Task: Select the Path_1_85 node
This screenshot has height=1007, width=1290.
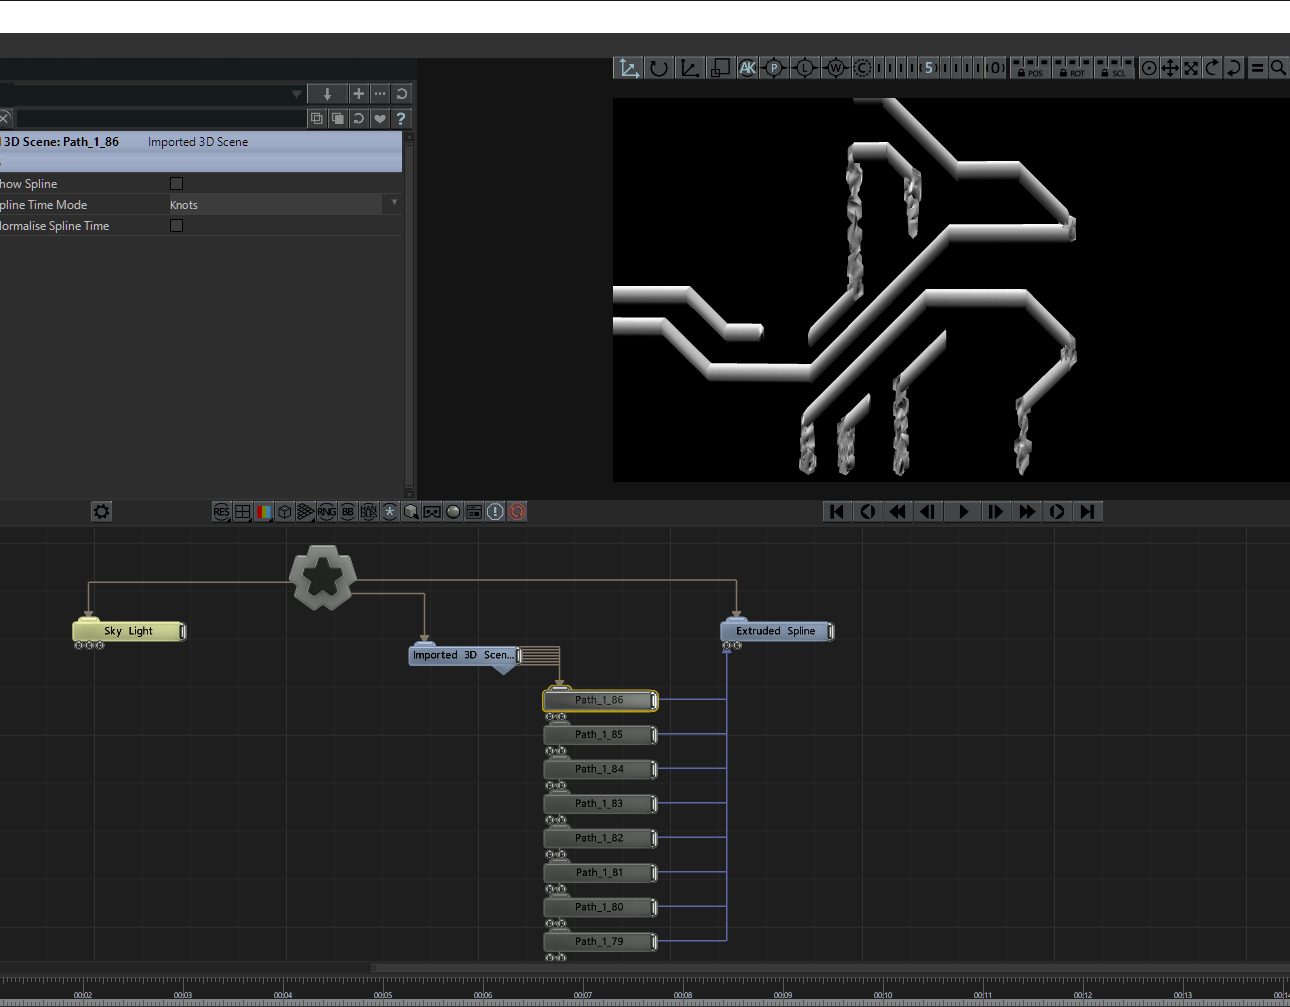Action: (x=600, y=735)
